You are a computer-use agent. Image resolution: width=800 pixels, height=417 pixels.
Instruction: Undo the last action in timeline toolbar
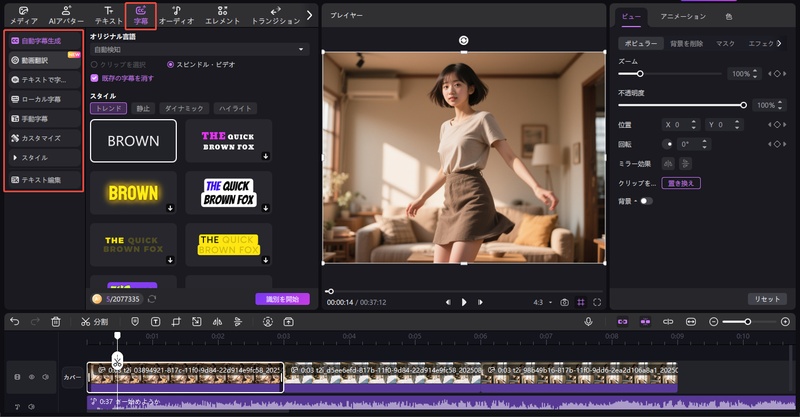14,322
